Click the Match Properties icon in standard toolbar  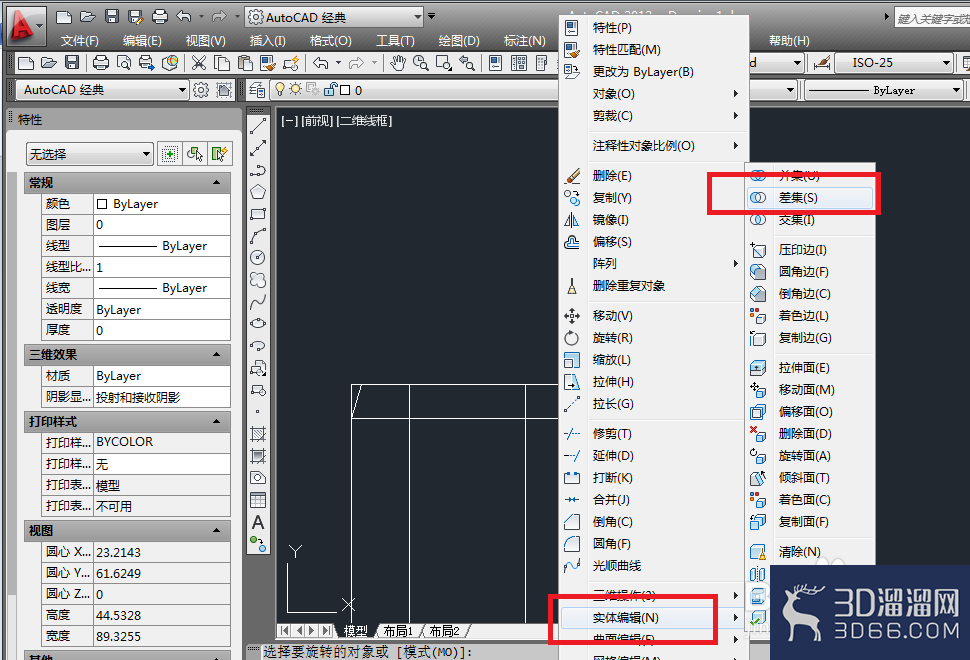(268, 63)
